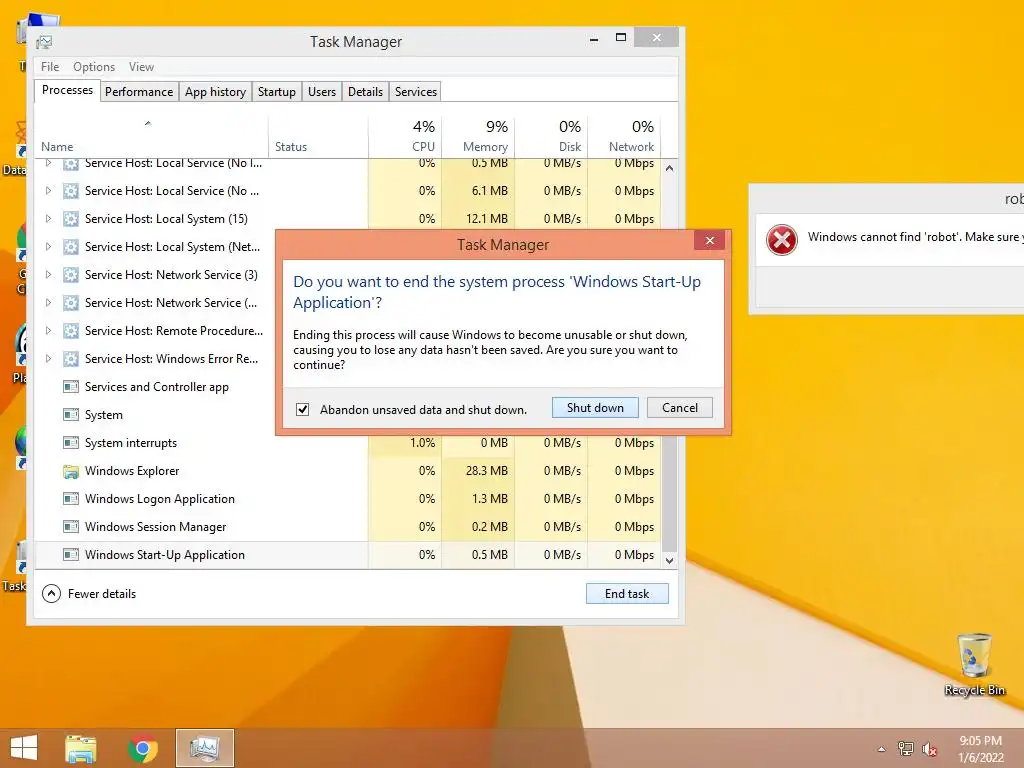1024x768 pixels.
Task: Switch to the Performance tab
Action: click(x=139, y=91)
